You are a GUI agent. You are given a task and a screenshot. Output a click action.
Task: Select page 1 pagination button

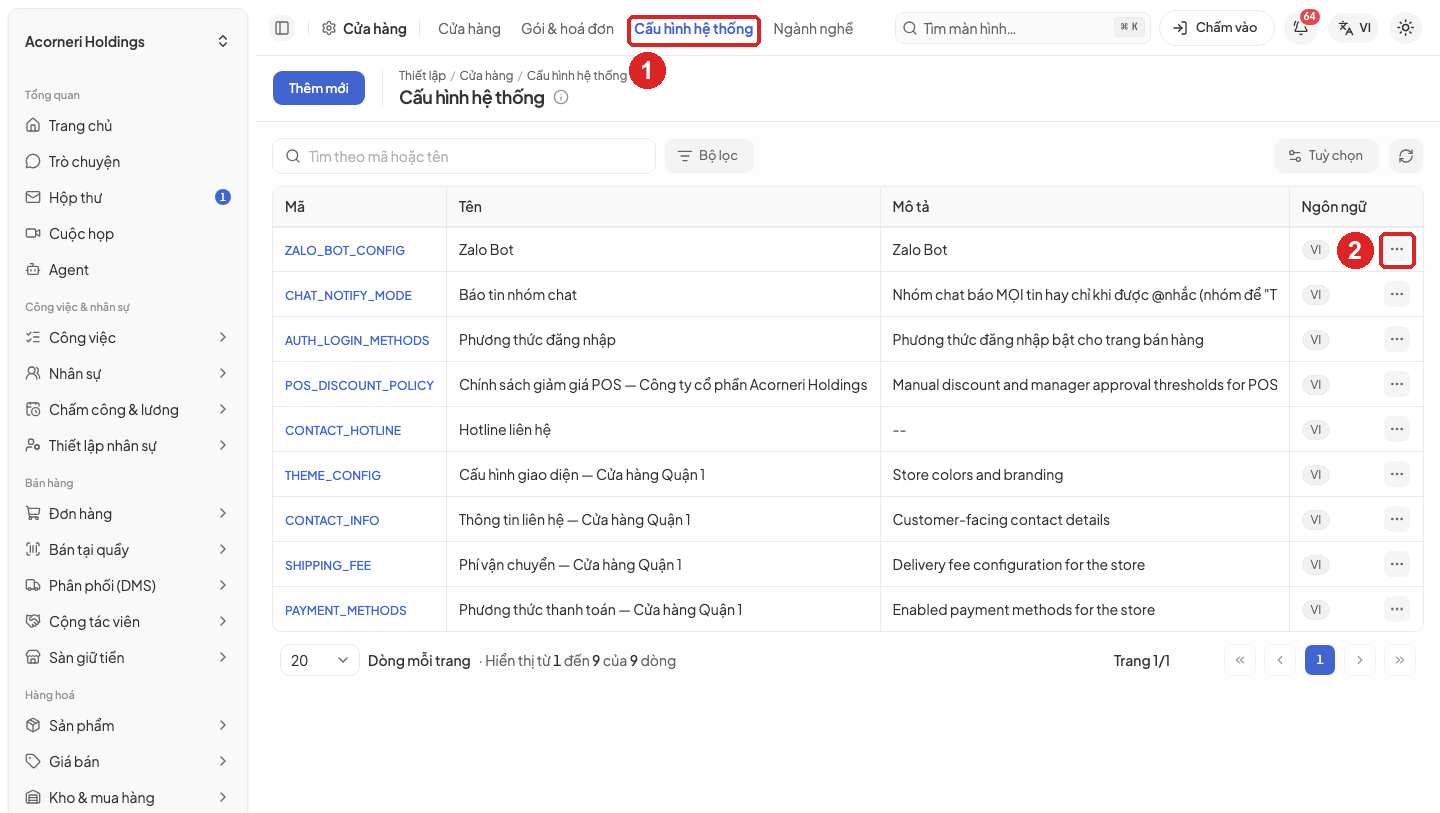(1320, 660)
